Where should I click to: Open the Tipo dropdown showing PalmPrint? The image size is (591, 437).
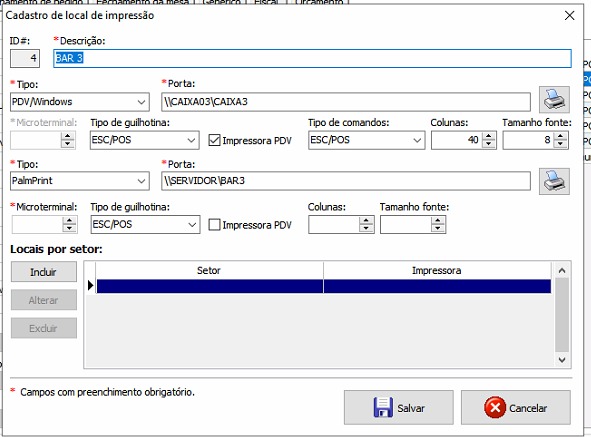coord(141,181)
